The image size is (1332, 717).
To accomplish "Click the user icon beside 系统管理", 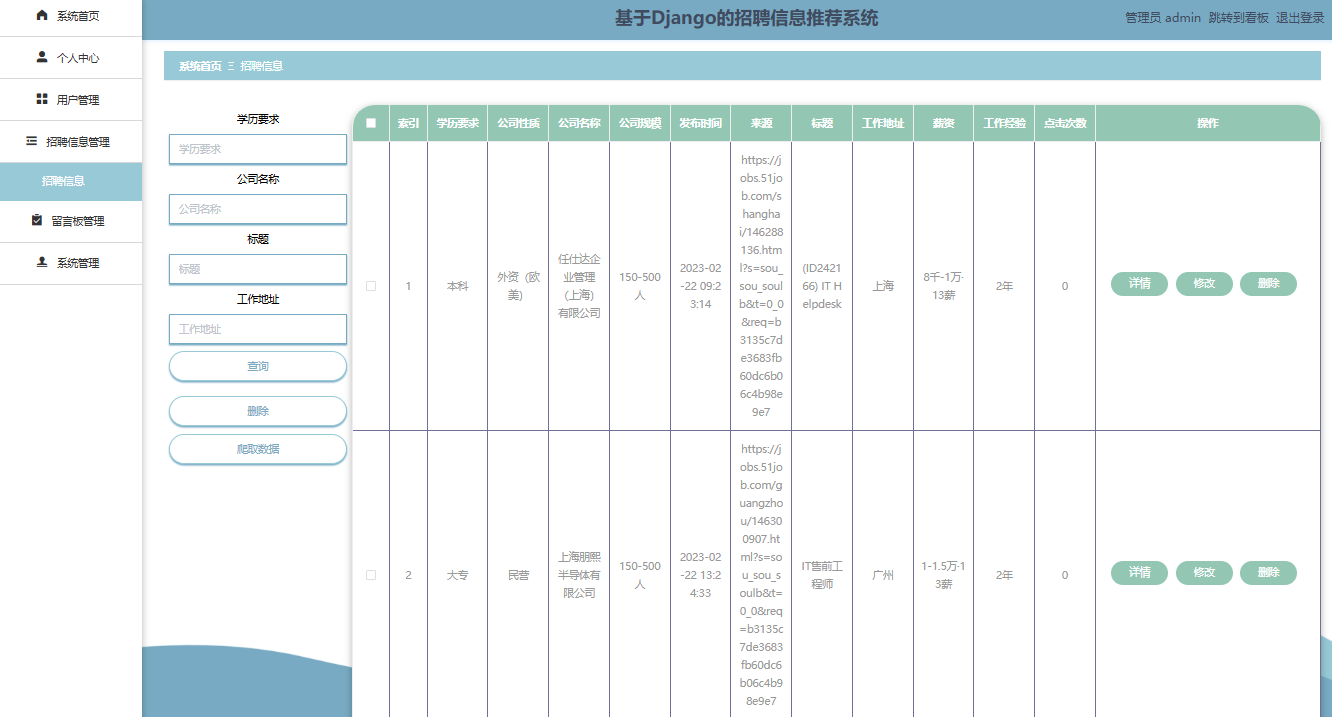I will 41,262.
